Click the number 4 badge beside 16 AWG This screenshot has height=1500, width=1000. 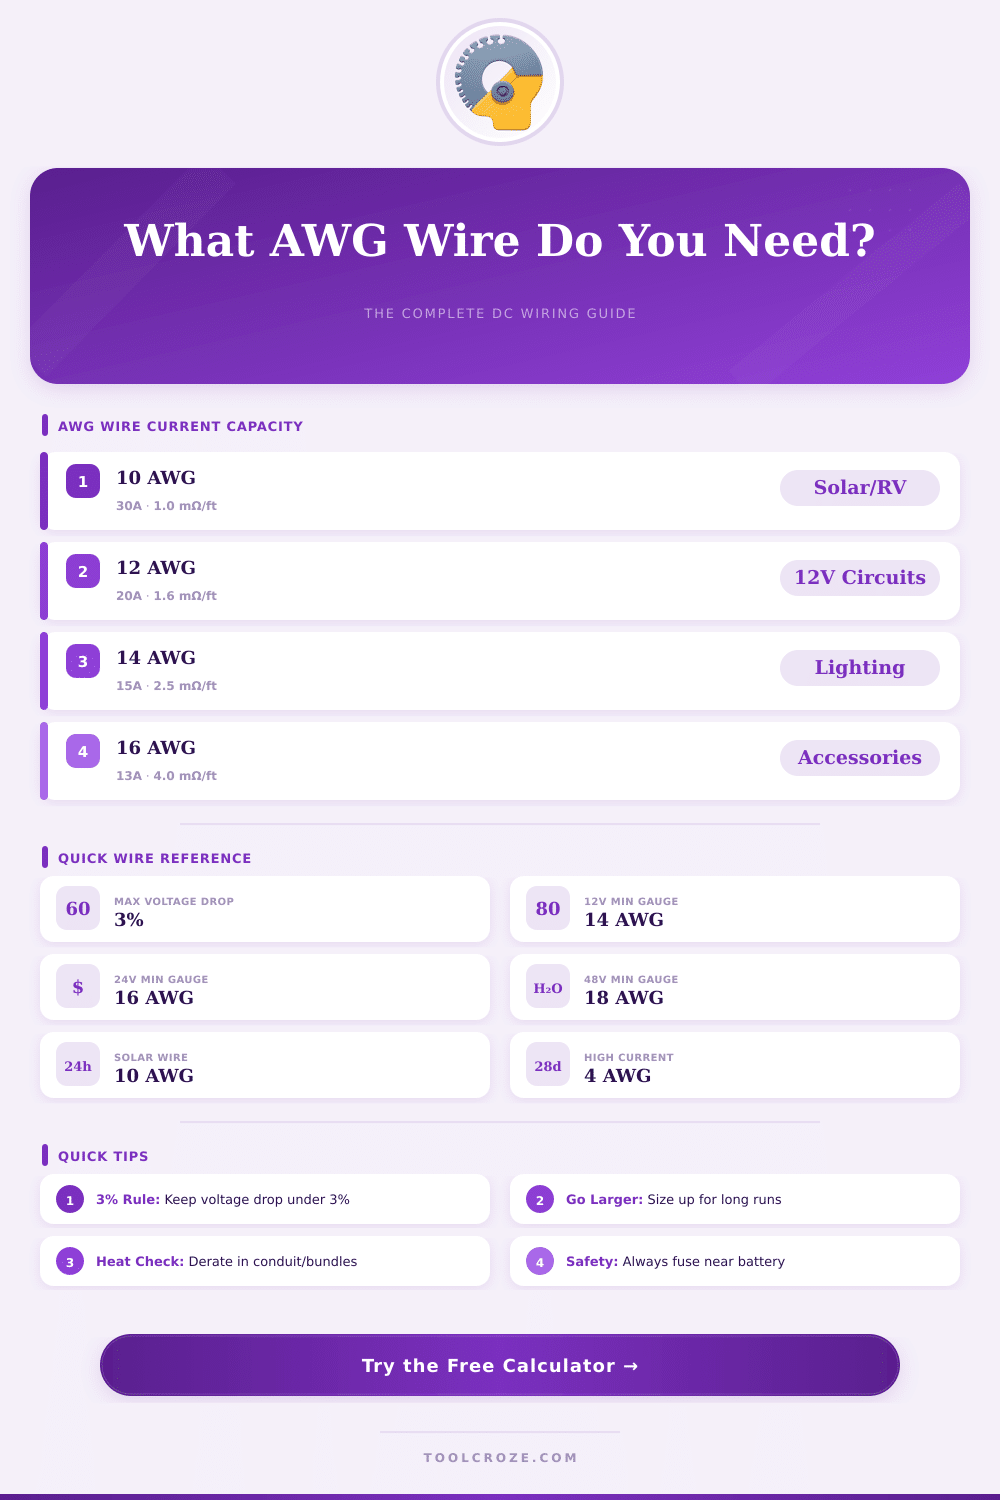pyautogui.click(x=83, y=751)
